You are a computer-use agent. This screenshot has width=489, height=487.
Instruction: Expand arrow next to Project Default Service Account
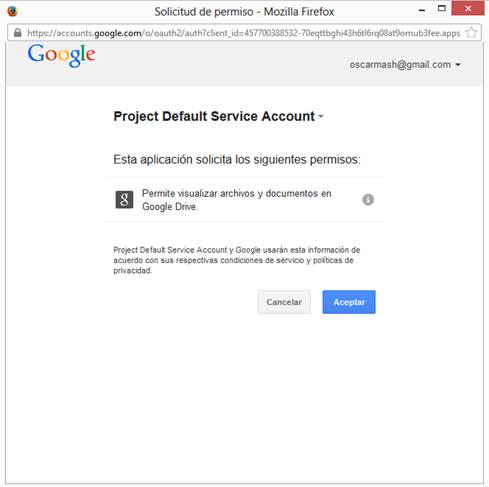pos(321,116)
